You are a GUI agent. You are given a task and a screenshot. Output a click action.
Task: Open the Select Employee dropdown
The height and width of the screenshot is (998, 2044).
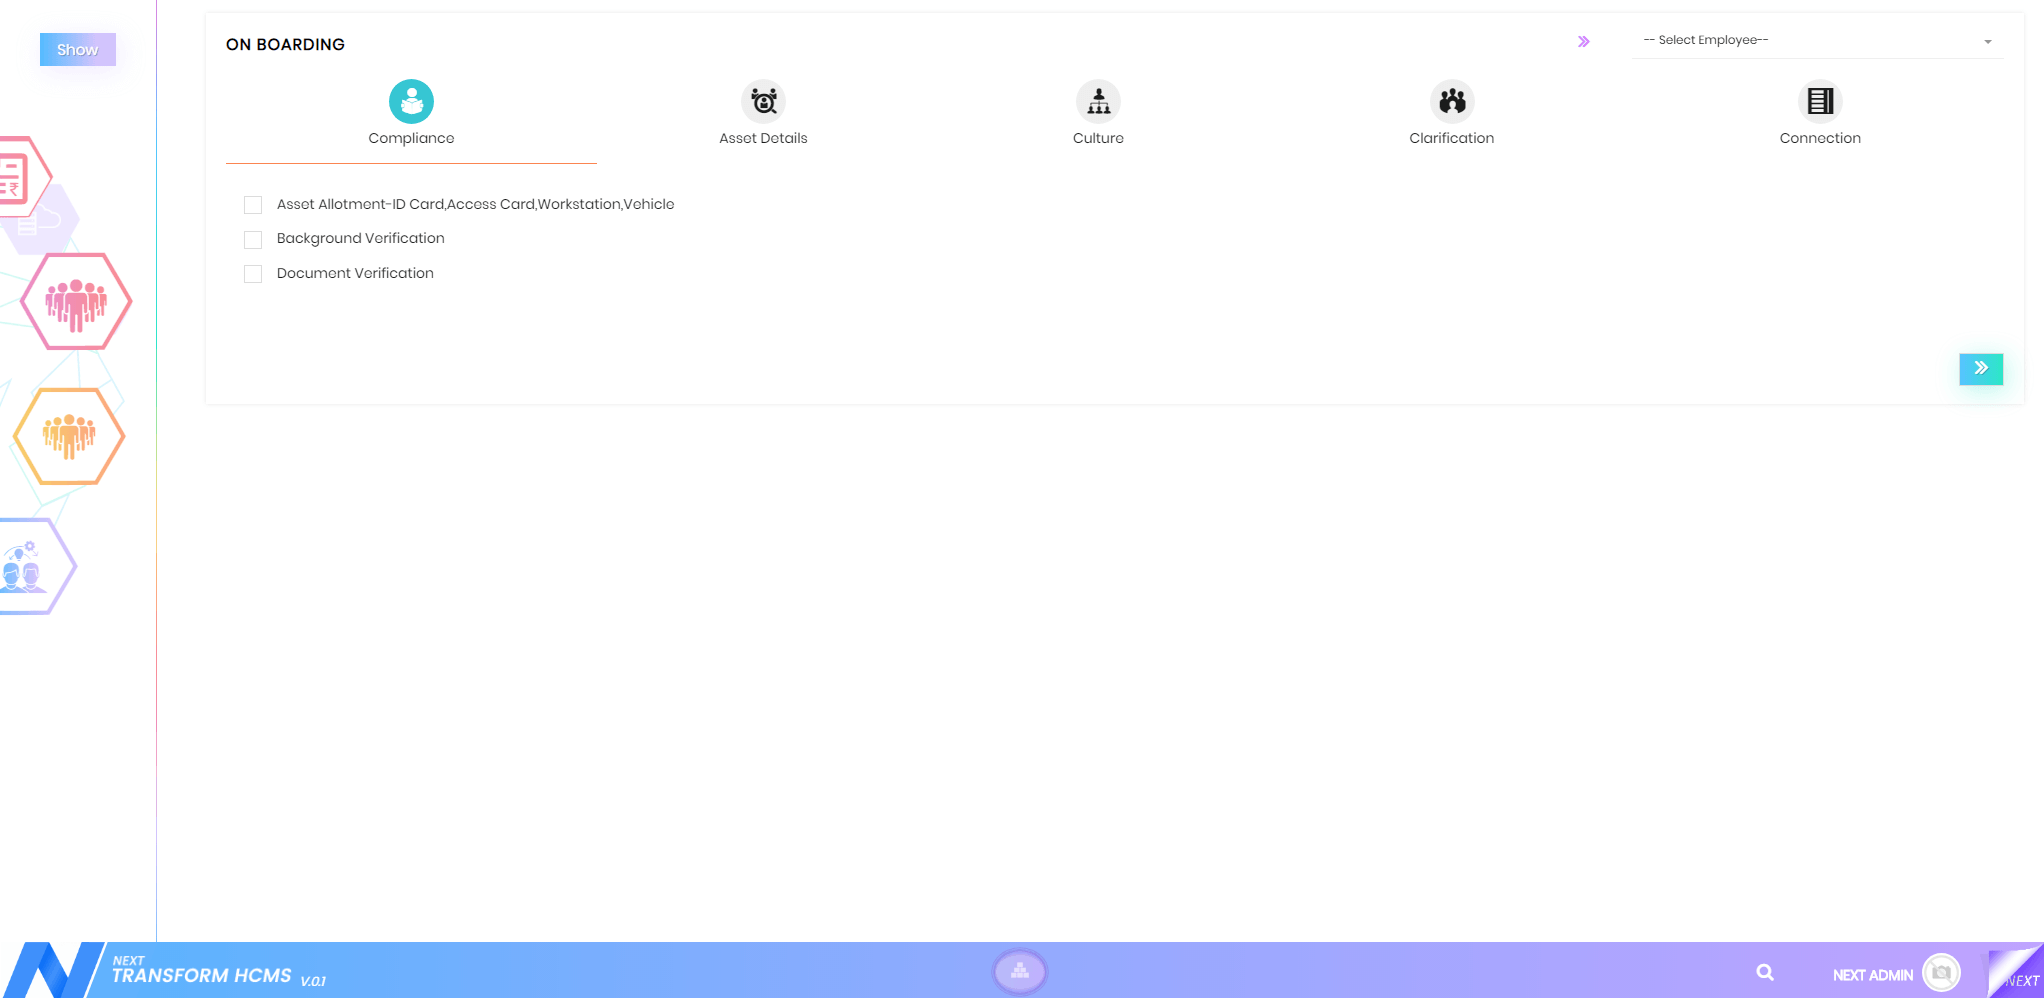[1816, 41]
